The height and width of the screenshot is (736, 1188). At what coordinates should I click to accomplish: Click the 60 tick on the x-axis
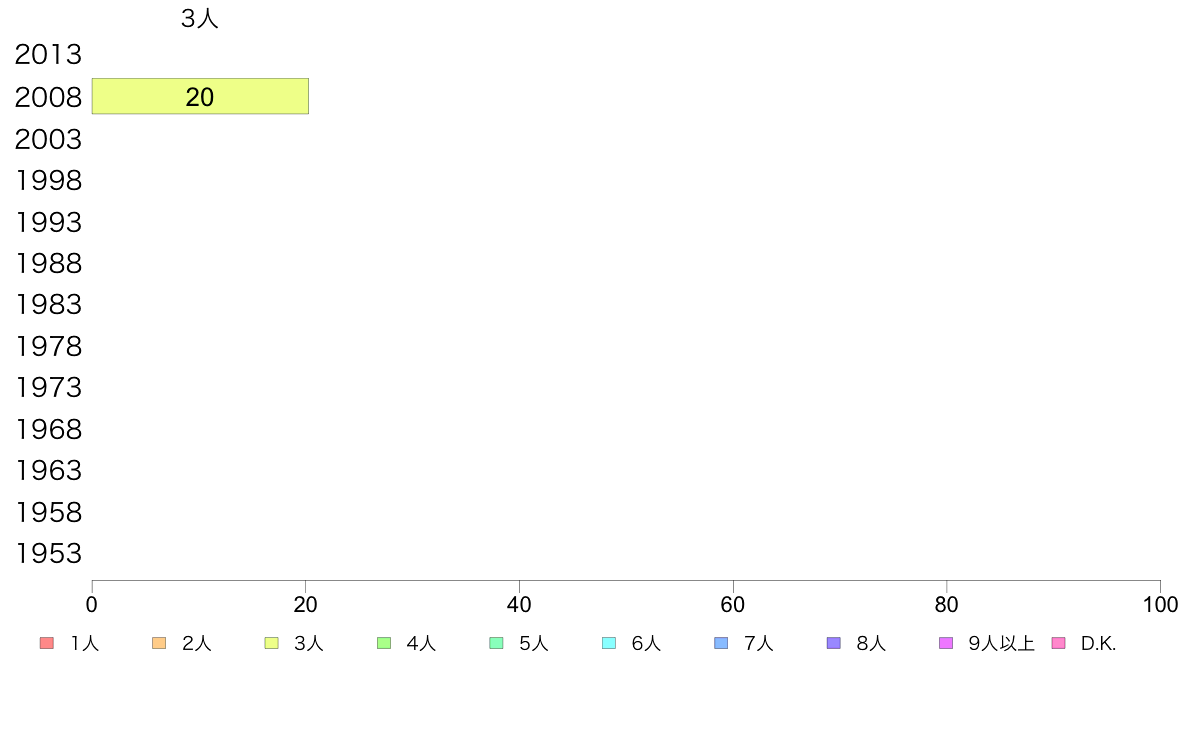click(x=733, y=605)
